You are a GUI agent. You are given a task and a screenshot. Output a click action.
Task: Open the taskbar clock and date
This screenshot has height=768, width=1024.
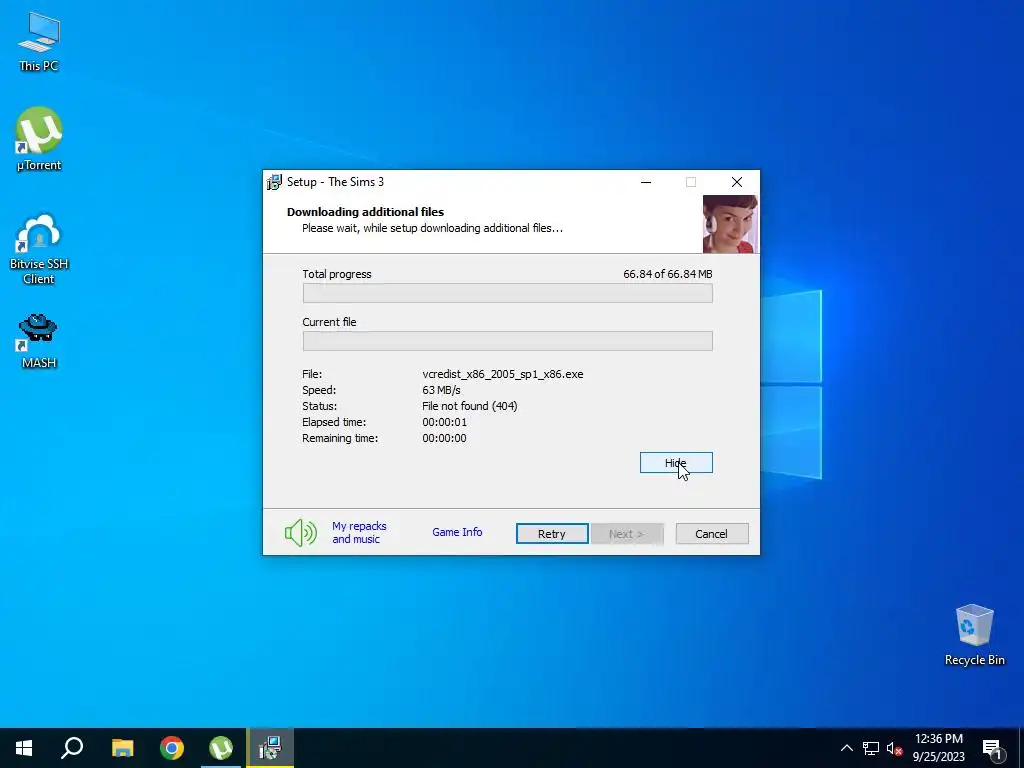(938, 748)
